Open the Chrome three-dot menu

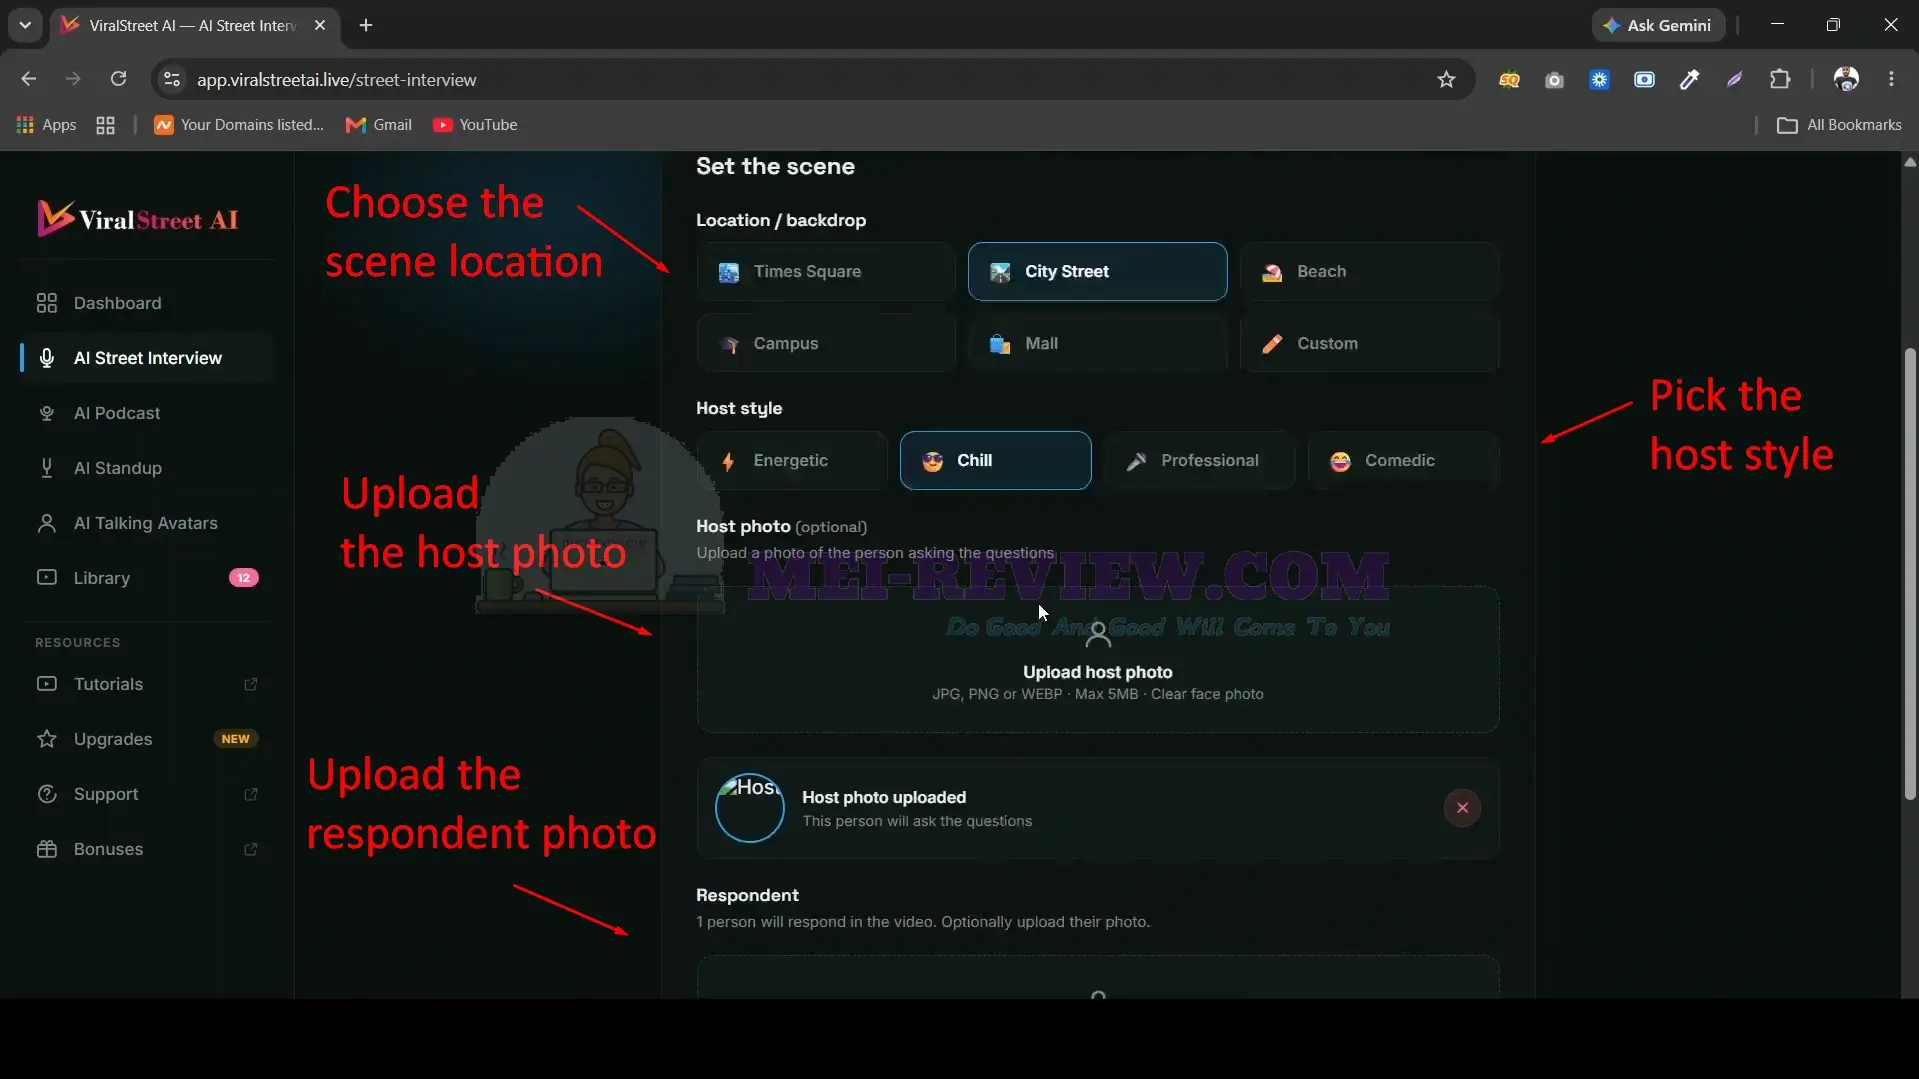click(x=1891, y=79)
